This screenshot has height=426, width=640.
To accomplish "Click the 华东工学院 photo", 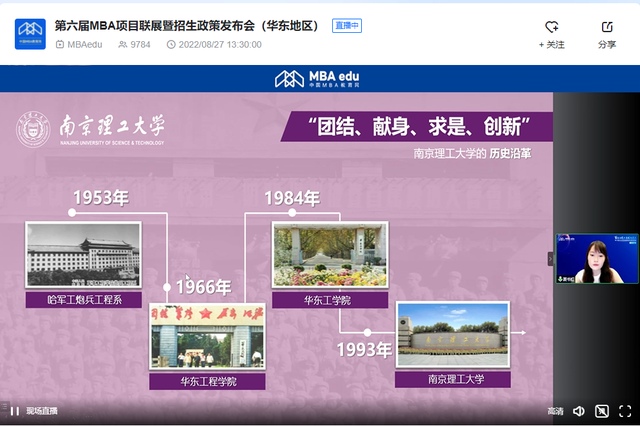I will coord(330,255).
